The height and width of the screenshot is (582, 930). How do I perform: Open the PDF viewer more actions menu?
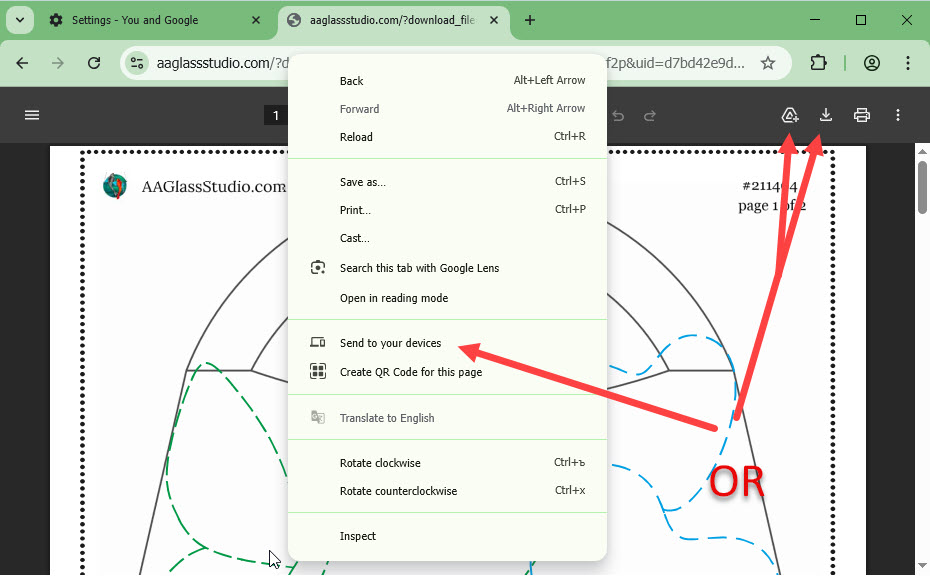point(898,115)
